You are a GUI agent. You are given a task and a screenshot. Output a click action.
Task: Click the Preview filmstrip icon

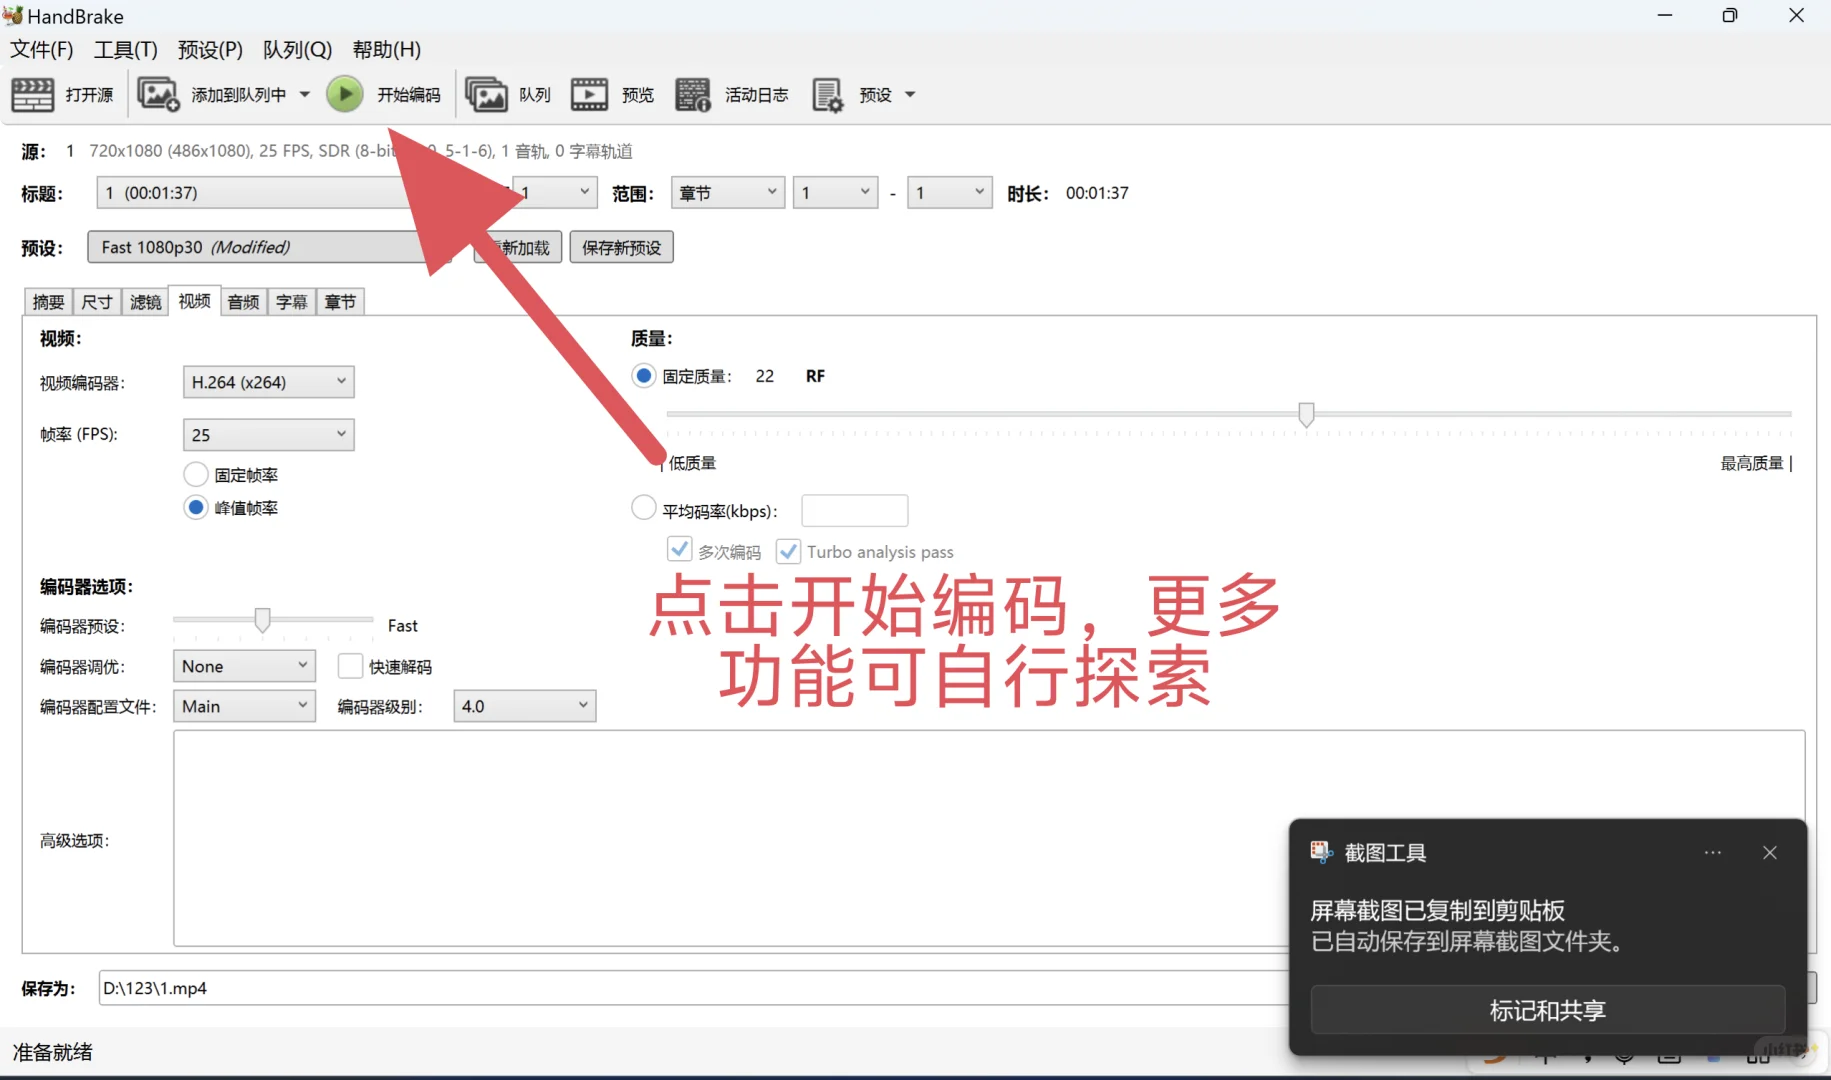click(589, 95)
